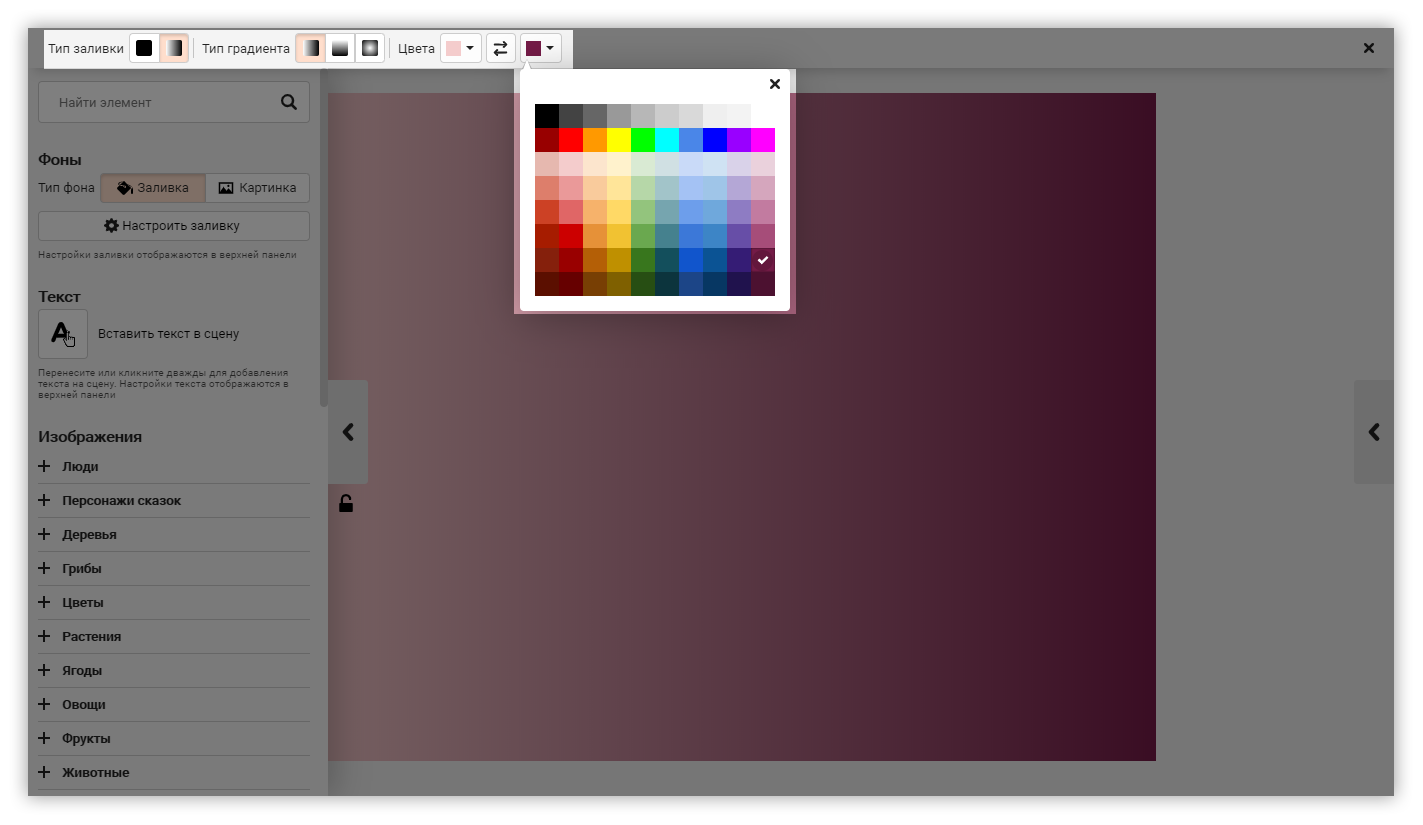Collapse left panel with arrow handle
The width and height of the screenshot is (1423, 825).
point(348,432)
